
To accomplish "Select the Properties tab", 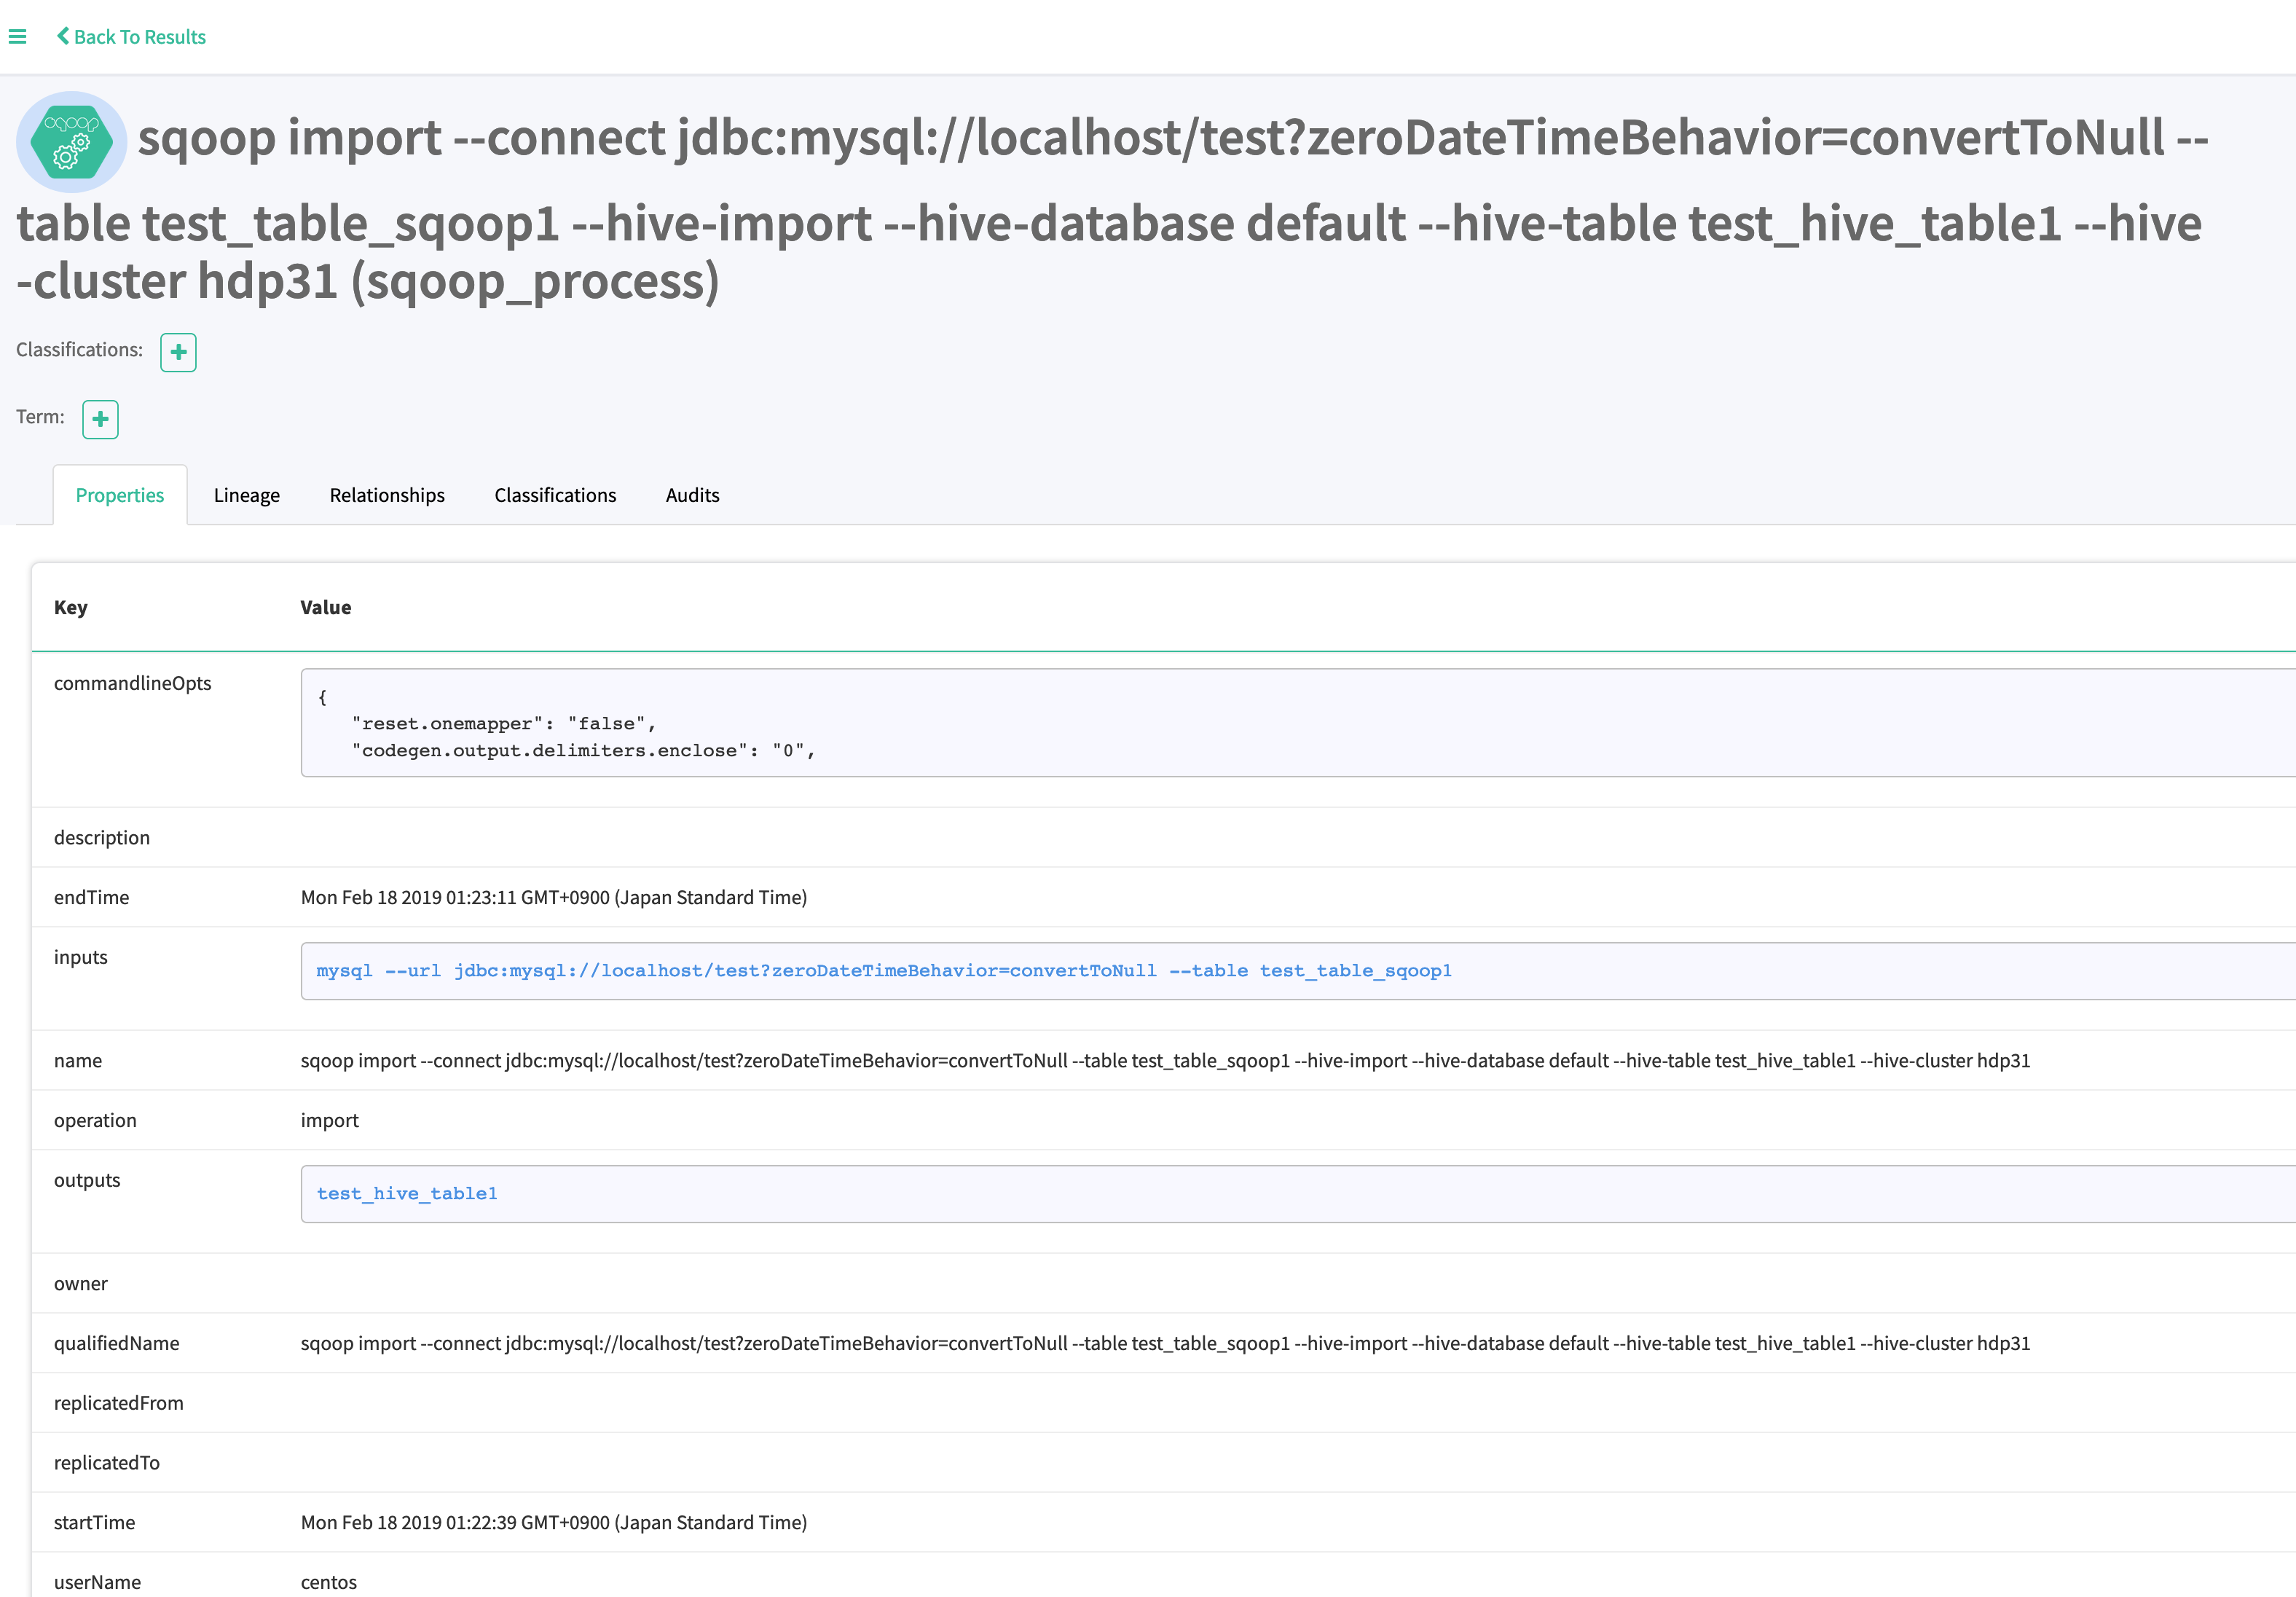I will pos(119,494).
